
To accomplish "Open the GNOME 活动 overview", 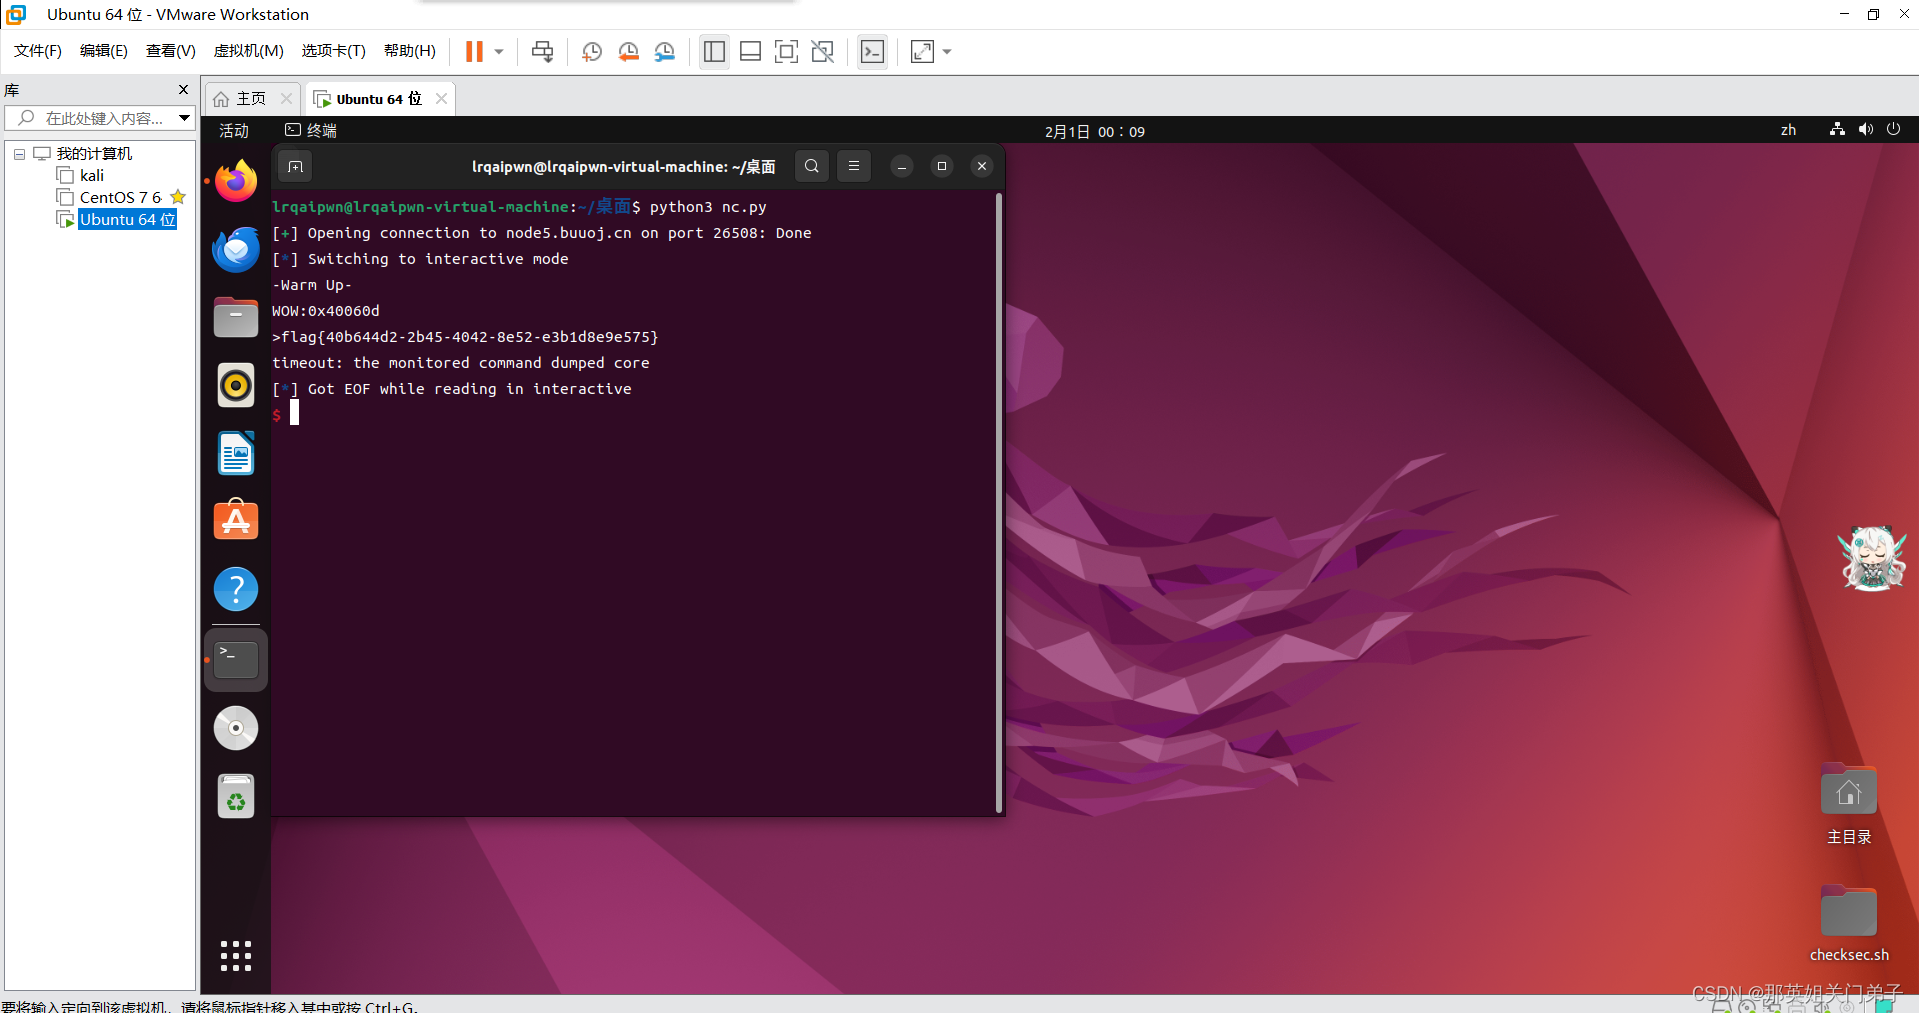I will tap(234, 131).
